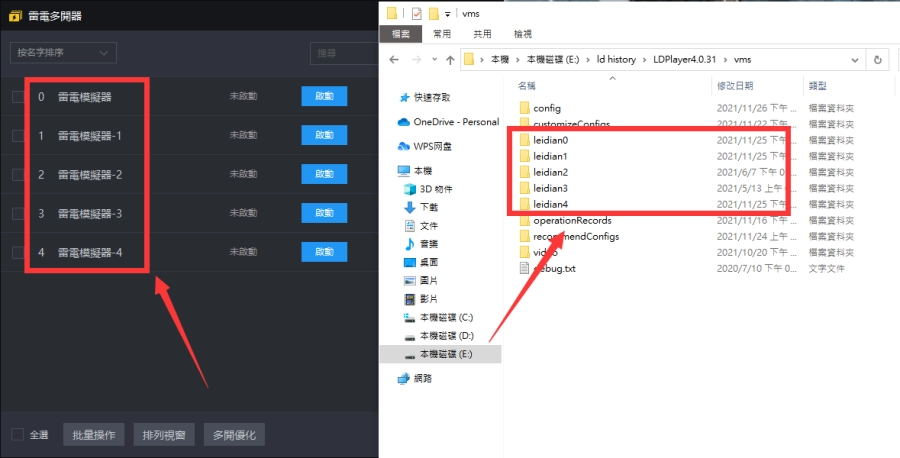This screenshot has height=458, width=900.
Task: Switch to the 常用 Home ribbon tab
Action: point(442,34)
